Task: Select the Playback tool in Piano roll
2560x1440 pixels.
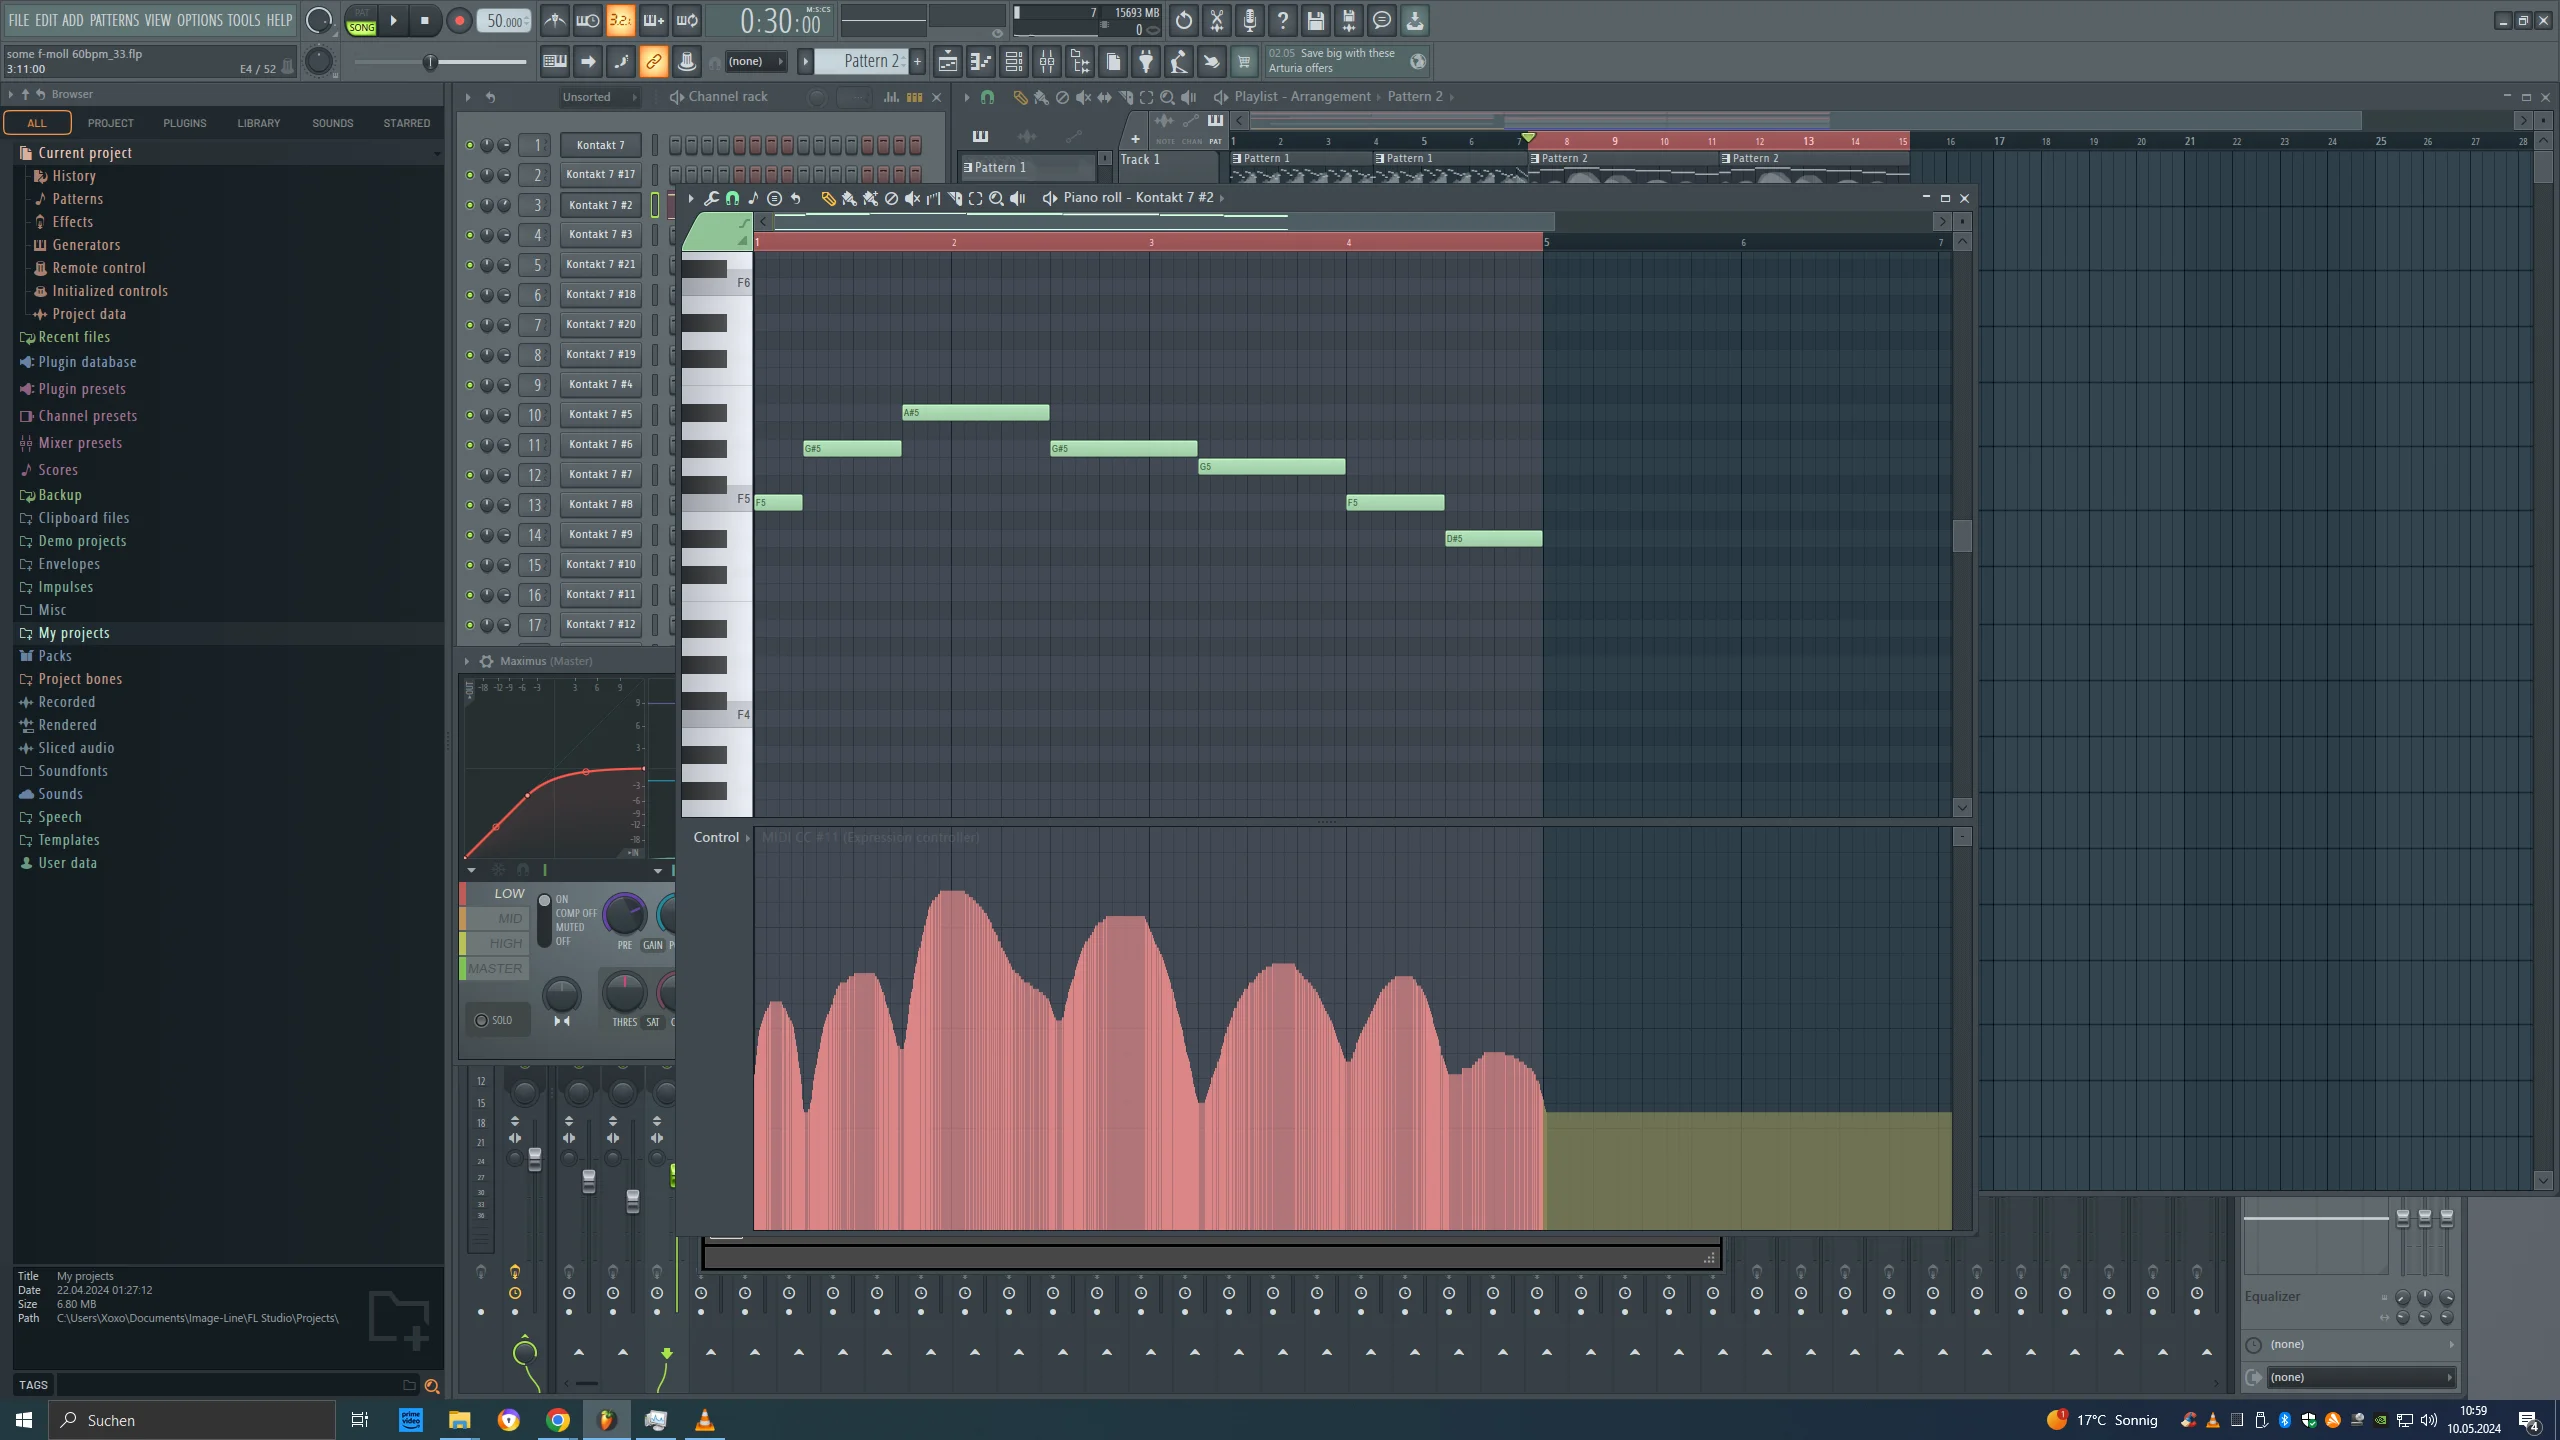Action: pyautogui.click(x=1017, y=198)
